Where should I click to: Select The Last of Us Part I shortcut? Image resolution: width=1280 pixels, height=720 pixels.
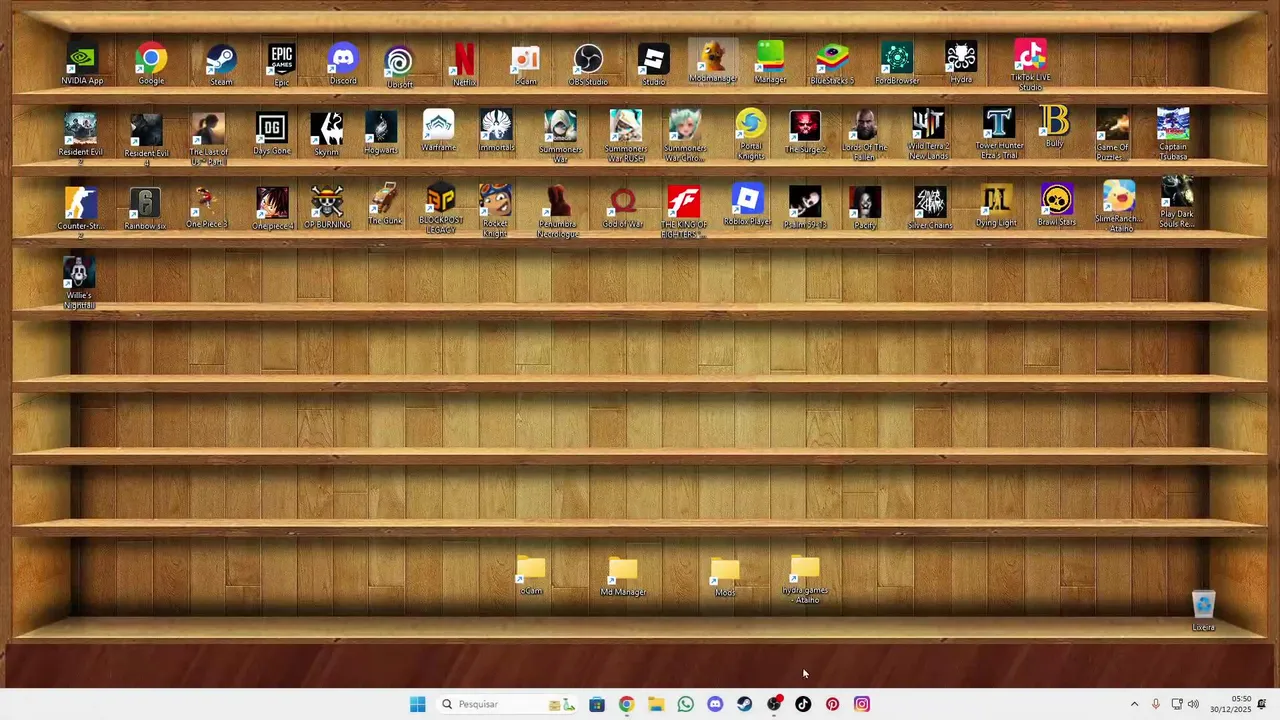click(208, 140)
